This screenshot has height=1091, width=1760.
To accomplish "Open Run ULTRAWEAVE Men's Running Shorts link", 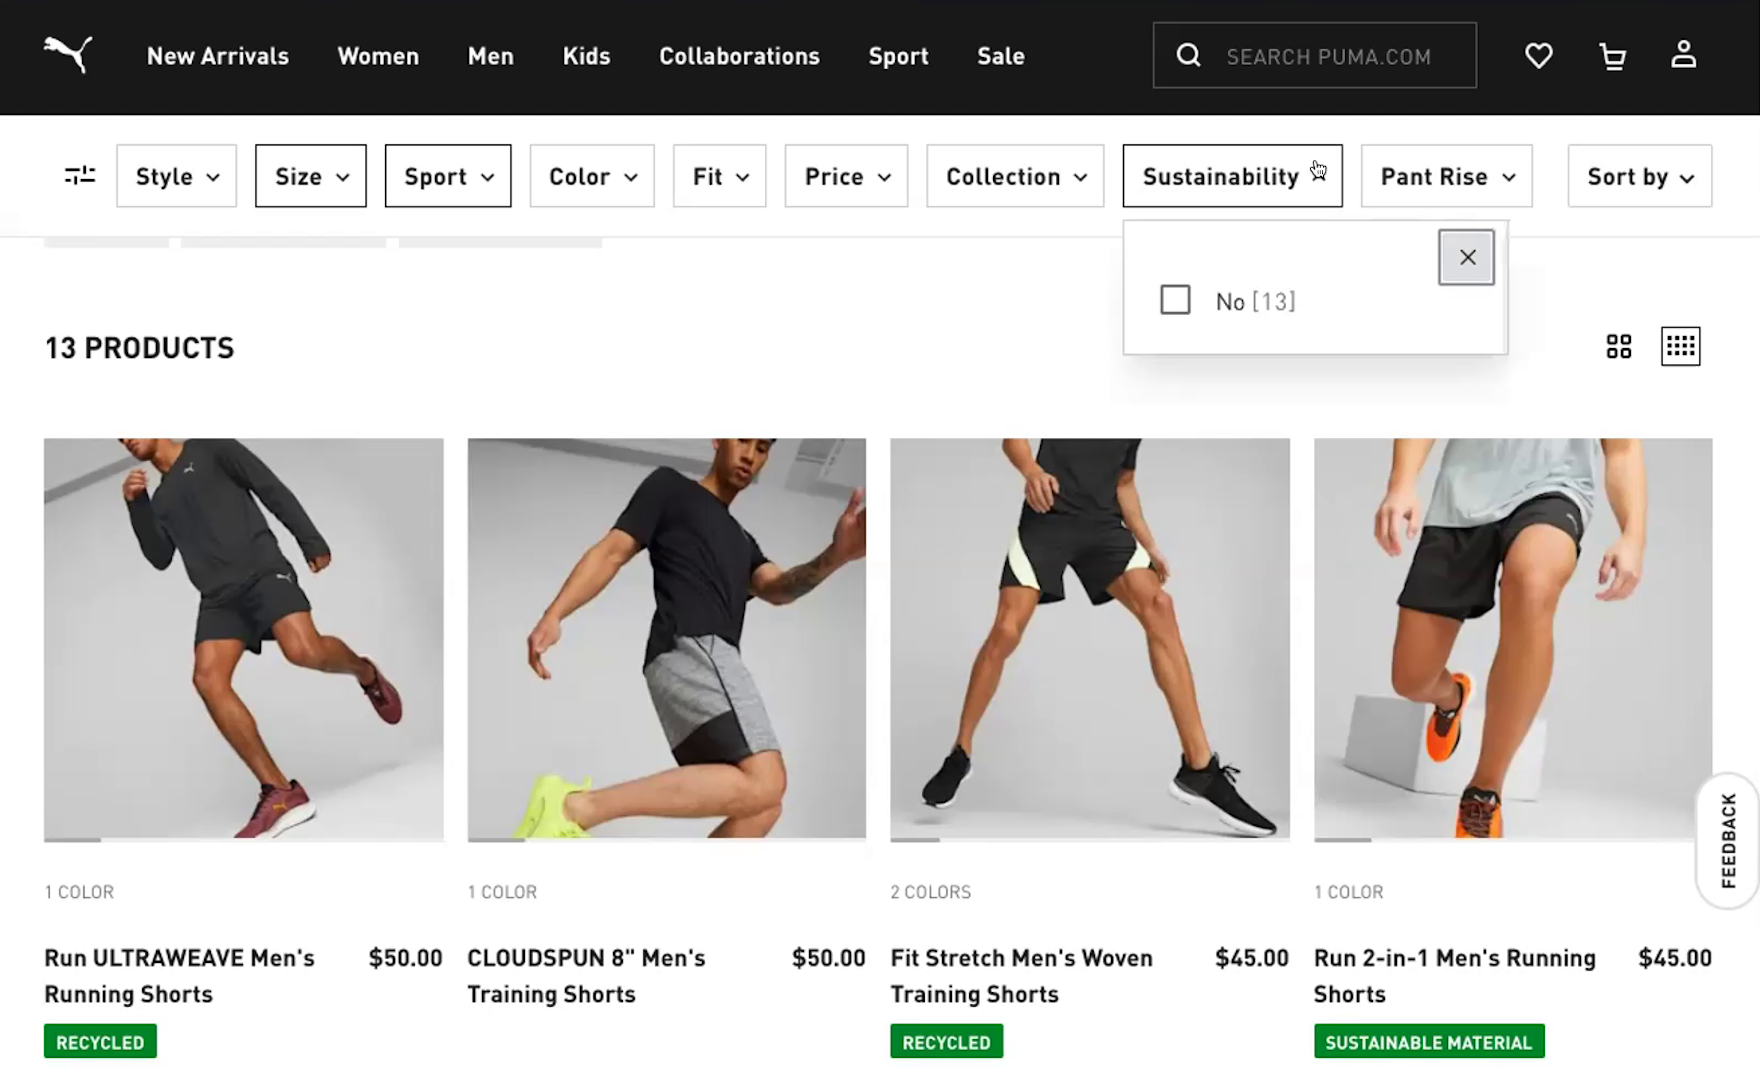I will pyautogui.click(x=180, y=975).
